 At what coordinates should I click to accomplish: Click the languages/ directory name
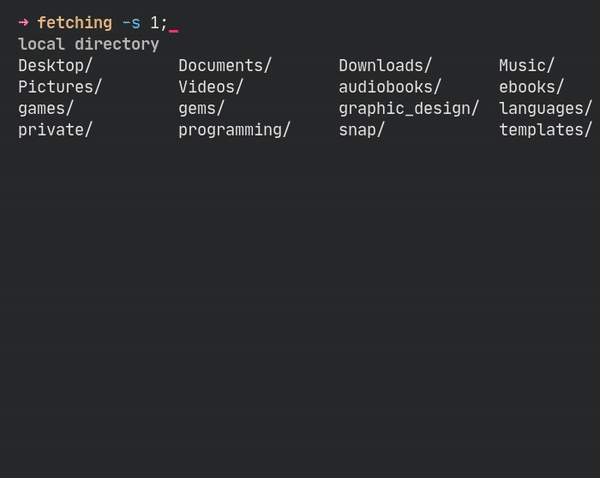click(546, 108)
